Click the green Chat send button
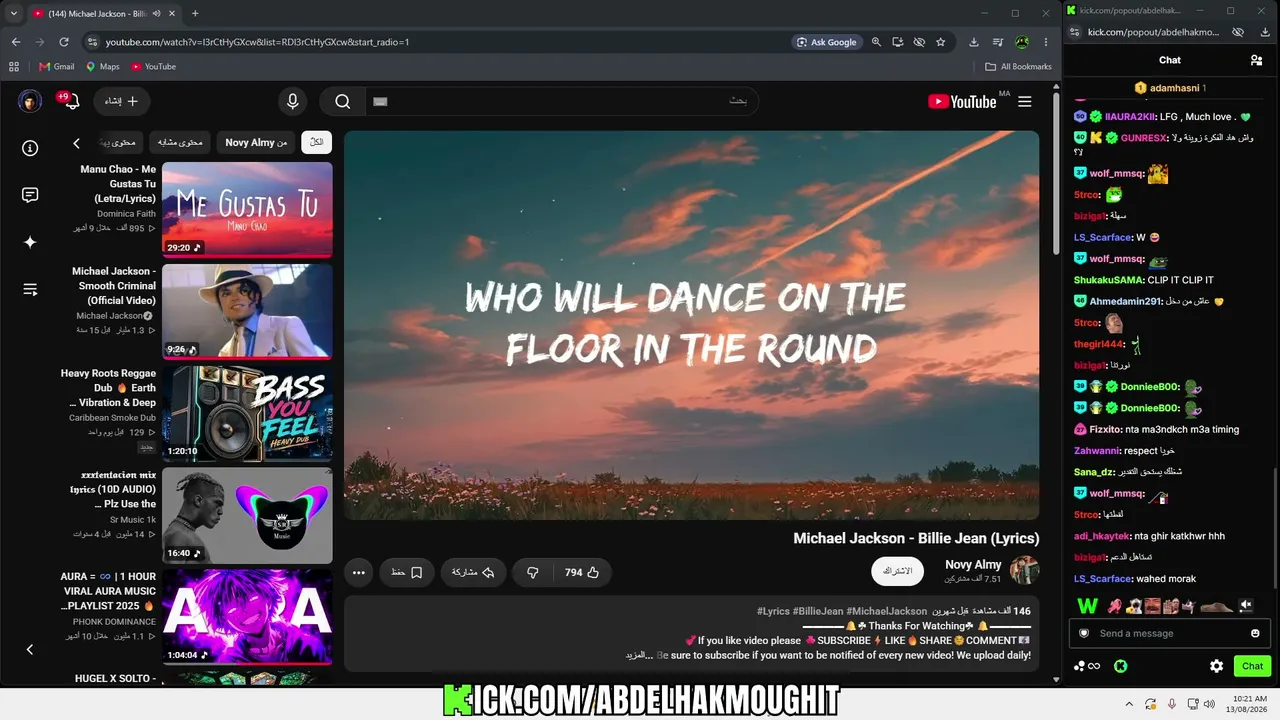 point(1252,666)
